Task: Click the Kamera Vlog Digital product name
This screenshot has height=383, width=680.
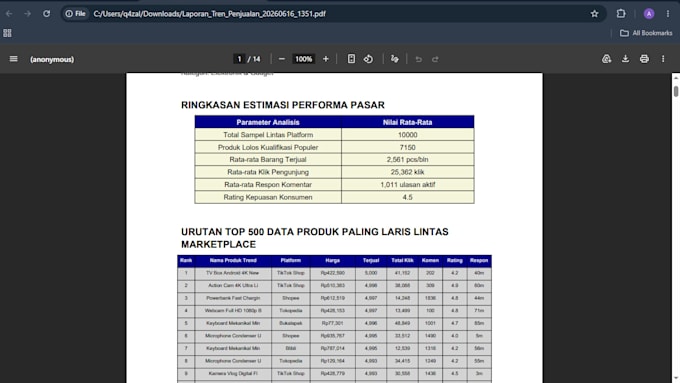Action: [x=233, y=373]
